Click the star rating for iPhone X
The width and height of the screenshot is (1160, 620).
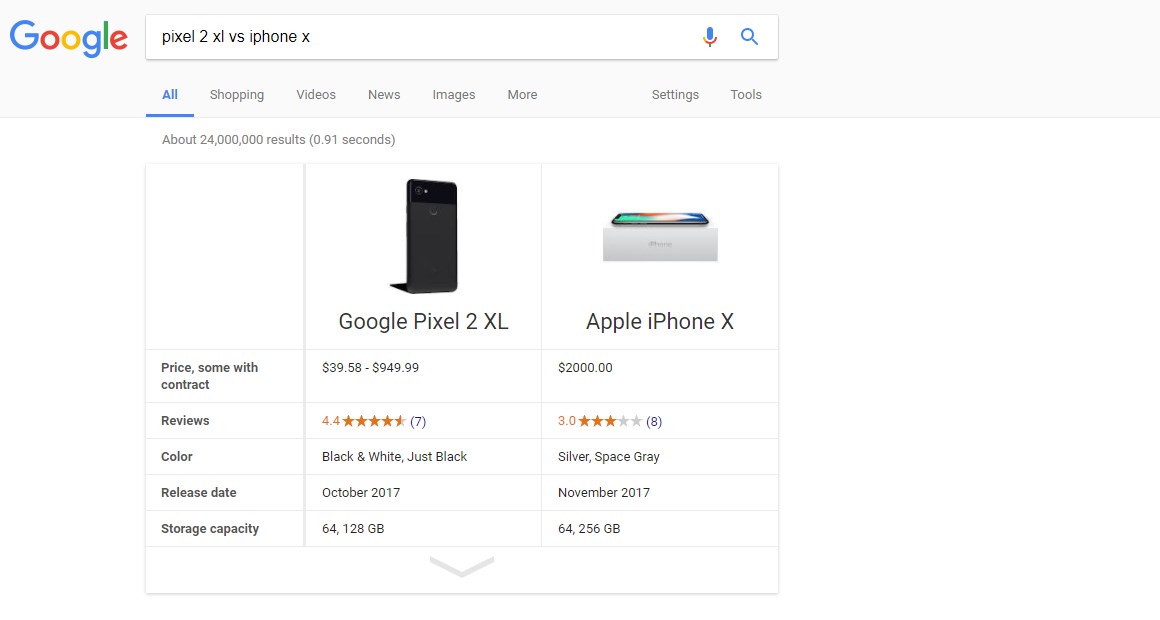coord(611,421)
